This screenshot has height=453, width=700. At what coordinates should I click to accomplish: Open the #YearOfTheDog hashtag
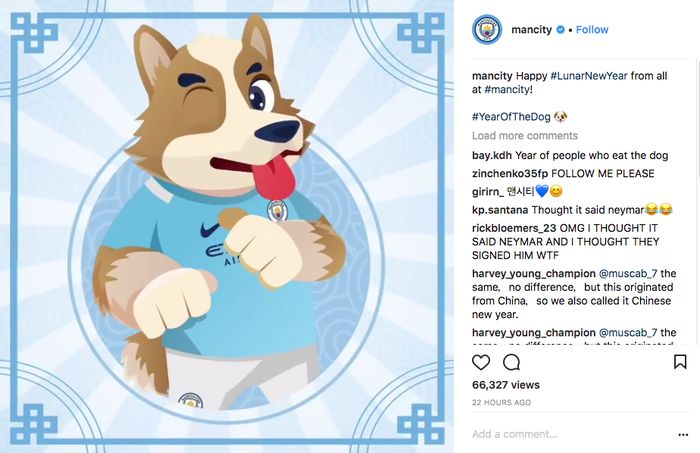coord(511,117)
